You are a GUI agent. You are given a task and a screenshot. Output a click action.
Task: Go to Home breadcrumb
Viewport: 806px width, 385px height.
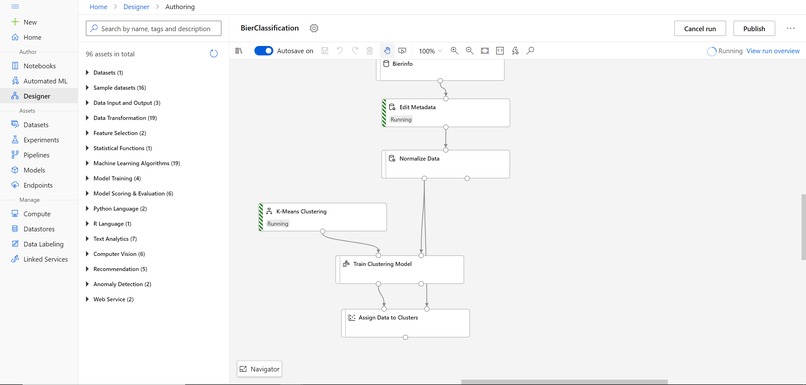tap(98, 7)
